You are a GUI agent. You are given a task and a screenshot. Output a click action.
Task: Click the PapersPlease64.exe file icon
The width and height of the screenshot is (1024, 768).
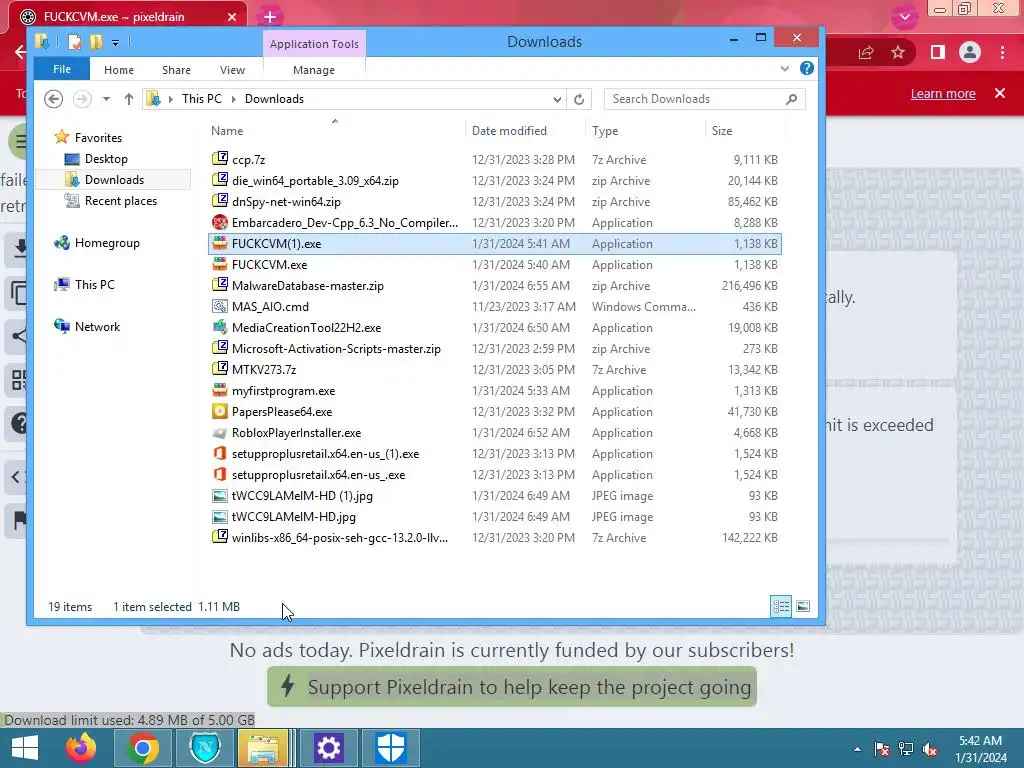[x=220, y=411]
